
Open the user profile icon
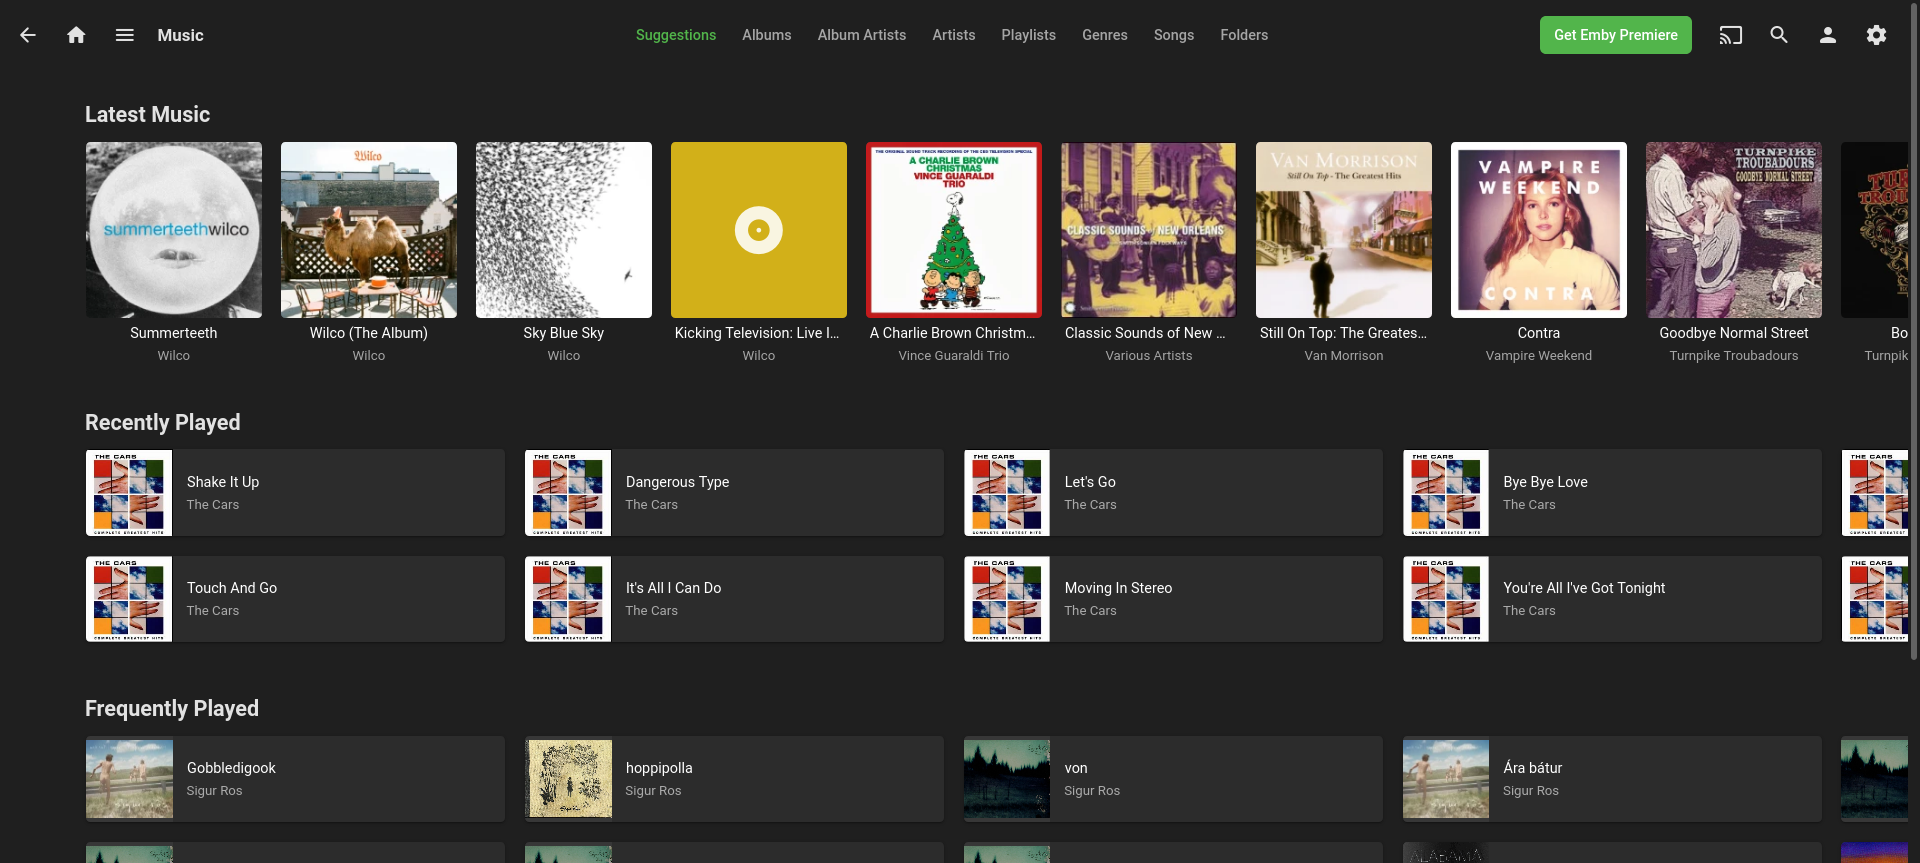tap(1827, 35)
